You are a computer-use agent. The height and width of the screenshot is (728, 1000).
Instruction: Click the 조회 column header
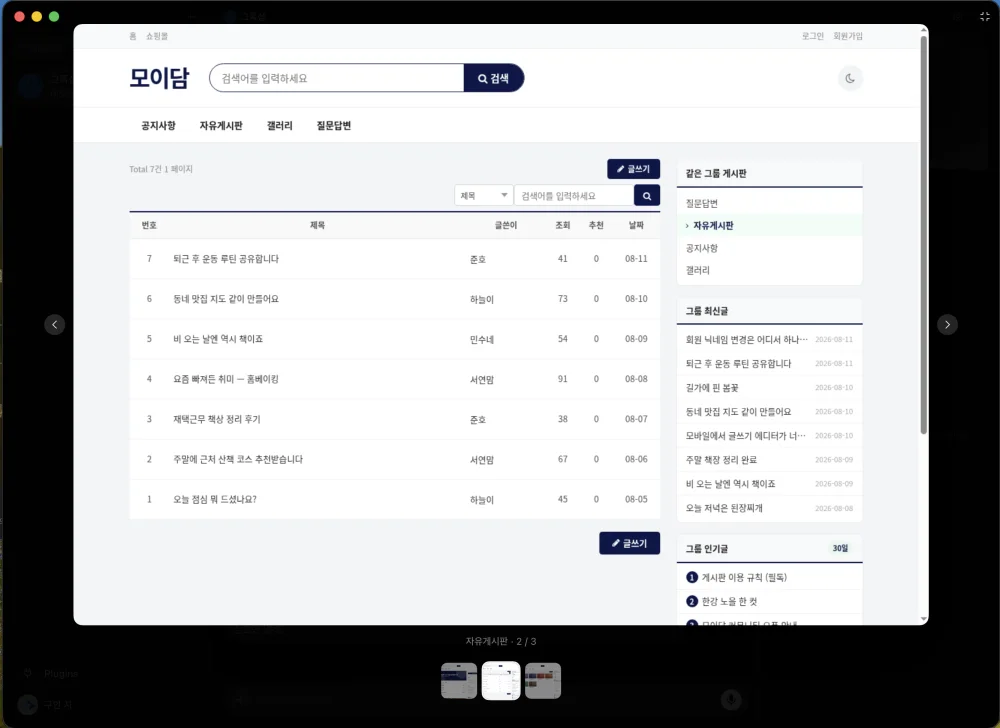click(562, 225)
